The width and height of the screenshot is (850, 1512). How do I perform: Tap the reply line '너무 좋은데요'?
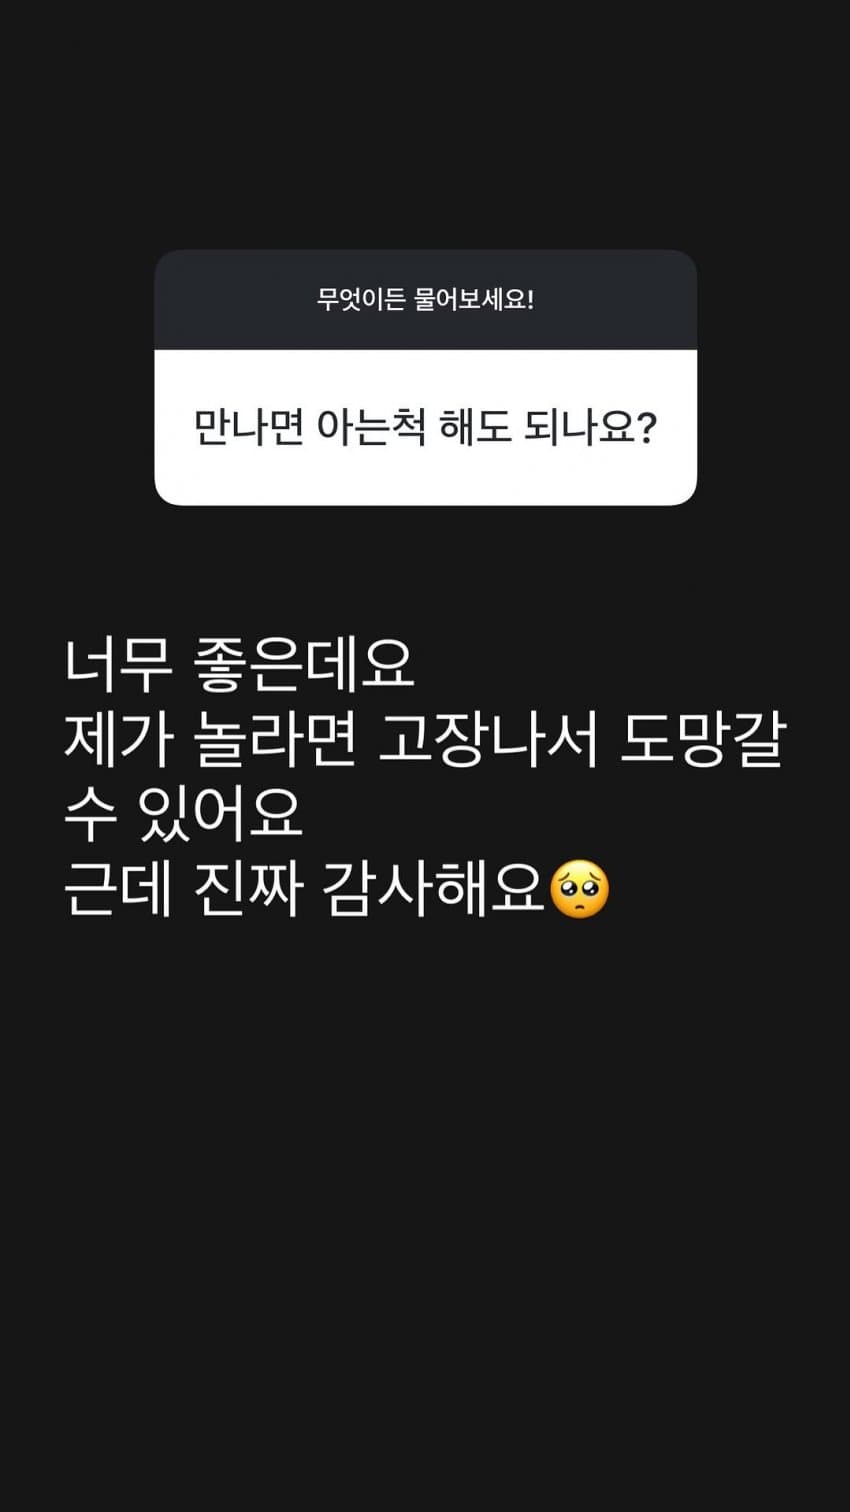coord(239,663)
